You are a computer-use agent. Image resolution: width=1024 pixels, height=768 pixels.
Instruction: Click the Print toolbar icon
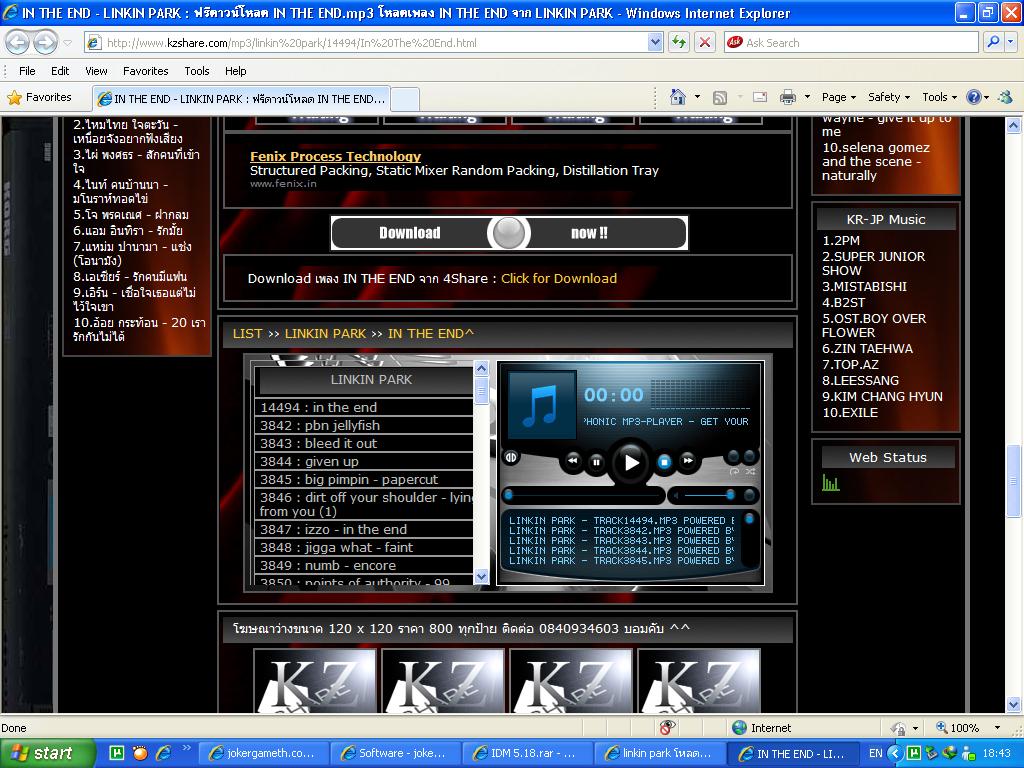coord(788,97)
